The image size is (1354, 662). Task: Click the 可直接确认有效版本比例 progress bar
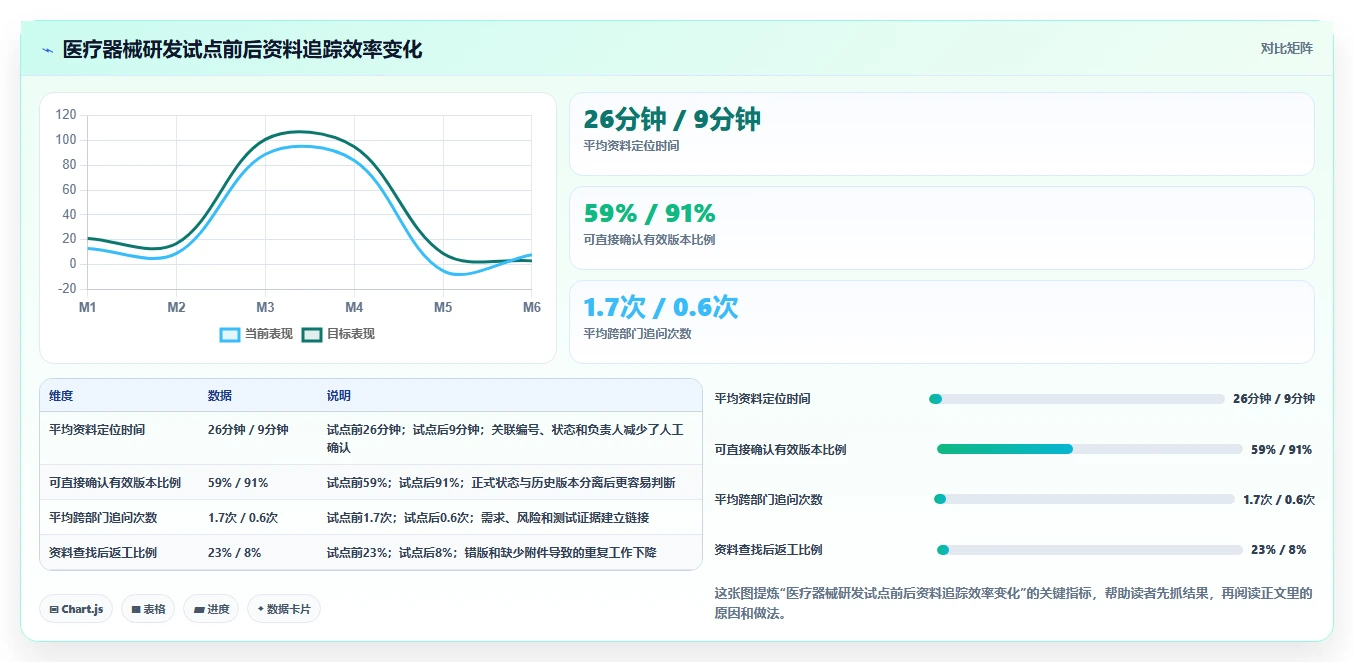(1090, 449)
